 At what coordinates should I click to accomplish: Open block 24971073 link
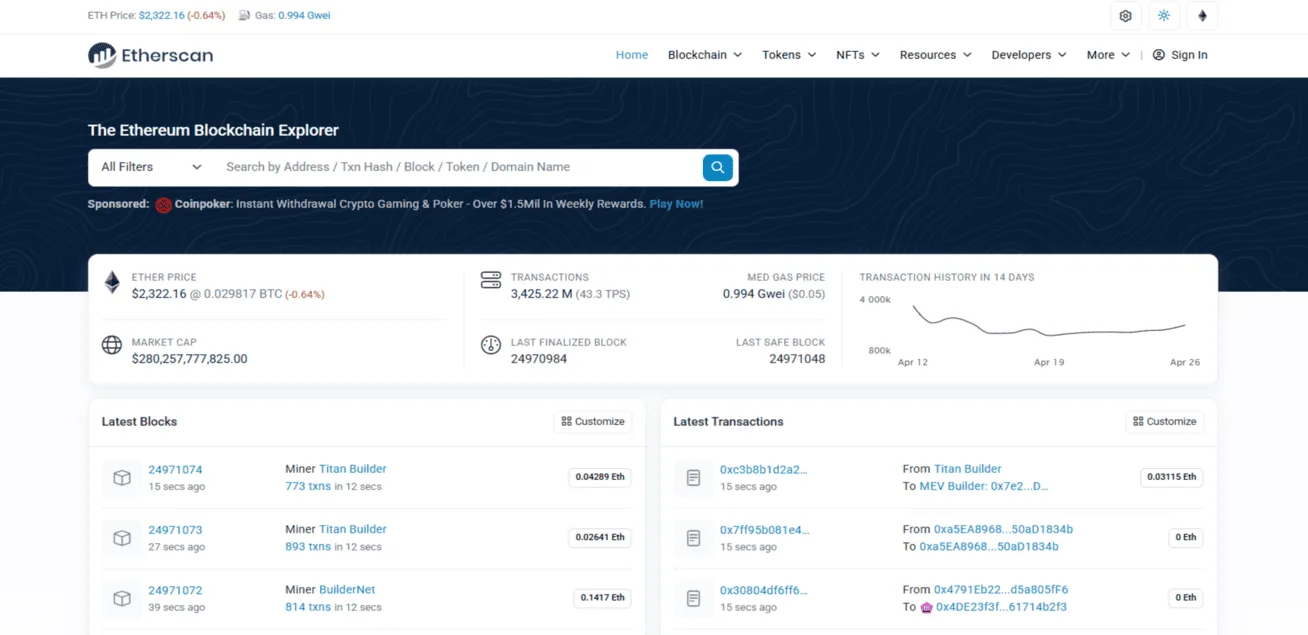click(175, 530)
